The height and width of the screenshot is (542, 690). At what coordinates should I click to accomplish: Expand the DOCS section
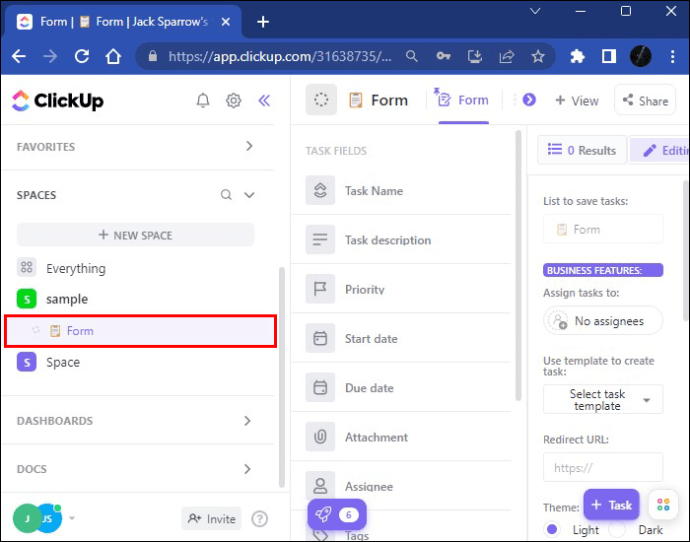coord(247,469)
